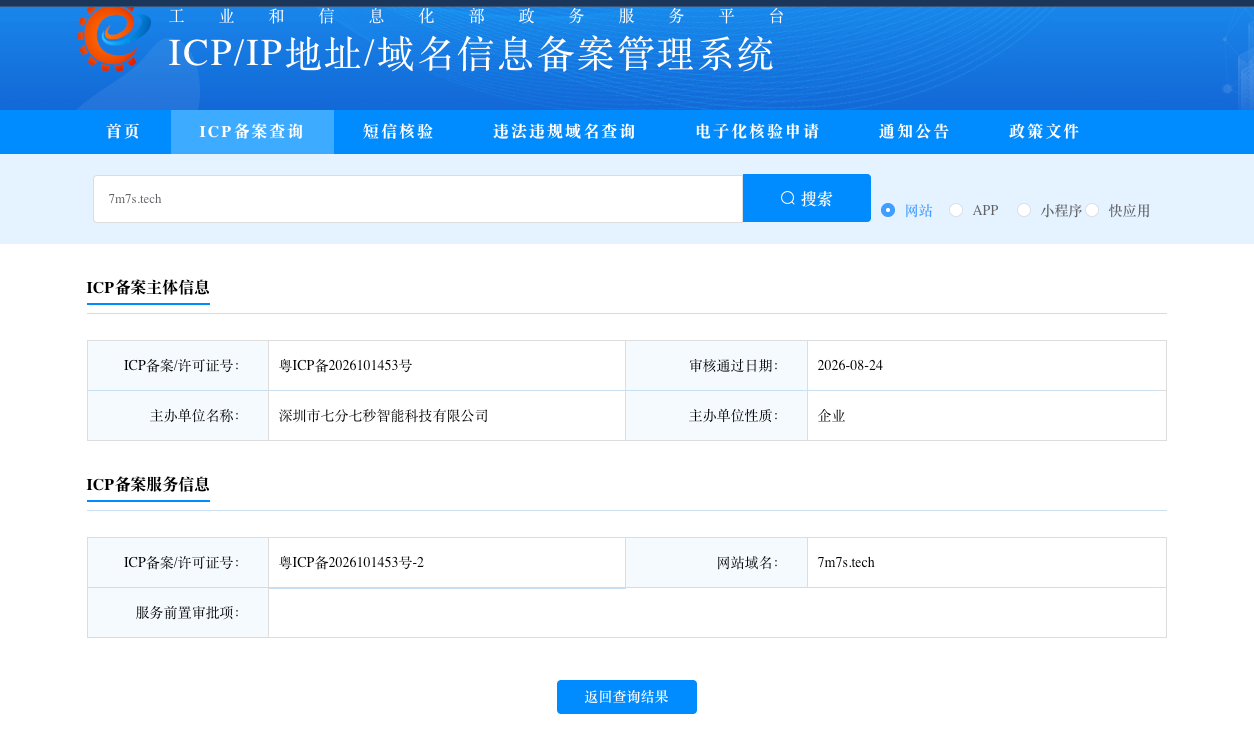The width and height of the screenshot is (1254, 748).
Task: Select the approval date 2026-08-24
Action: (x=850, y=366)
